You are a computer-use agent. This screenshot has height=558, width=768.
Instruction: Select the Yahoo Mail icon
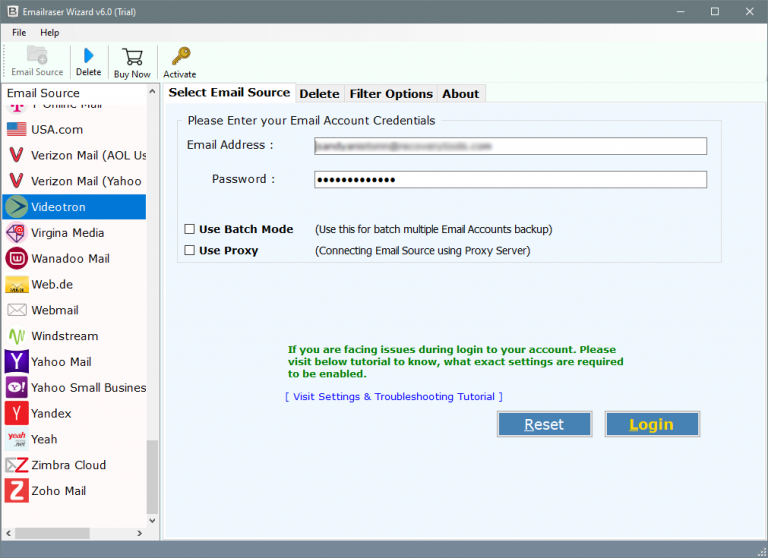[17, 362]
